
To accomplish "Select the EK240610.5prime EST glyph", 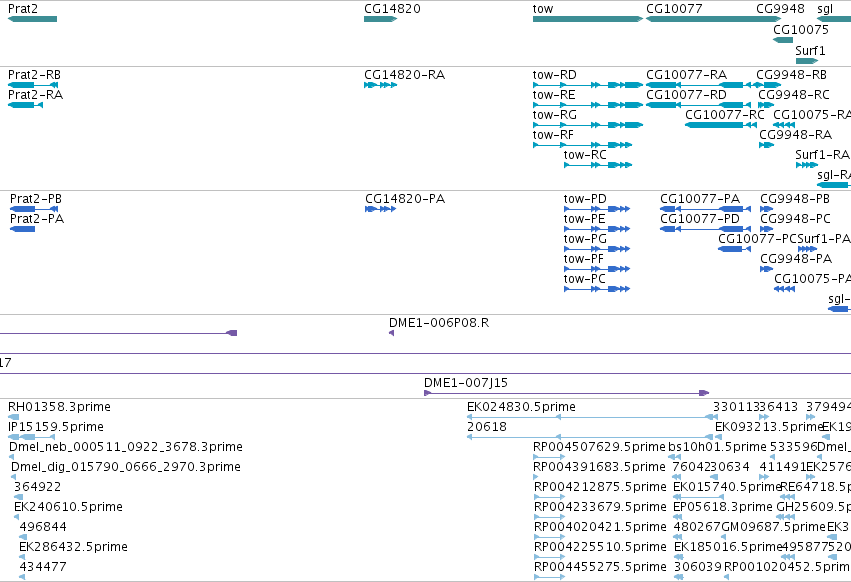I will tap(16, 517).
